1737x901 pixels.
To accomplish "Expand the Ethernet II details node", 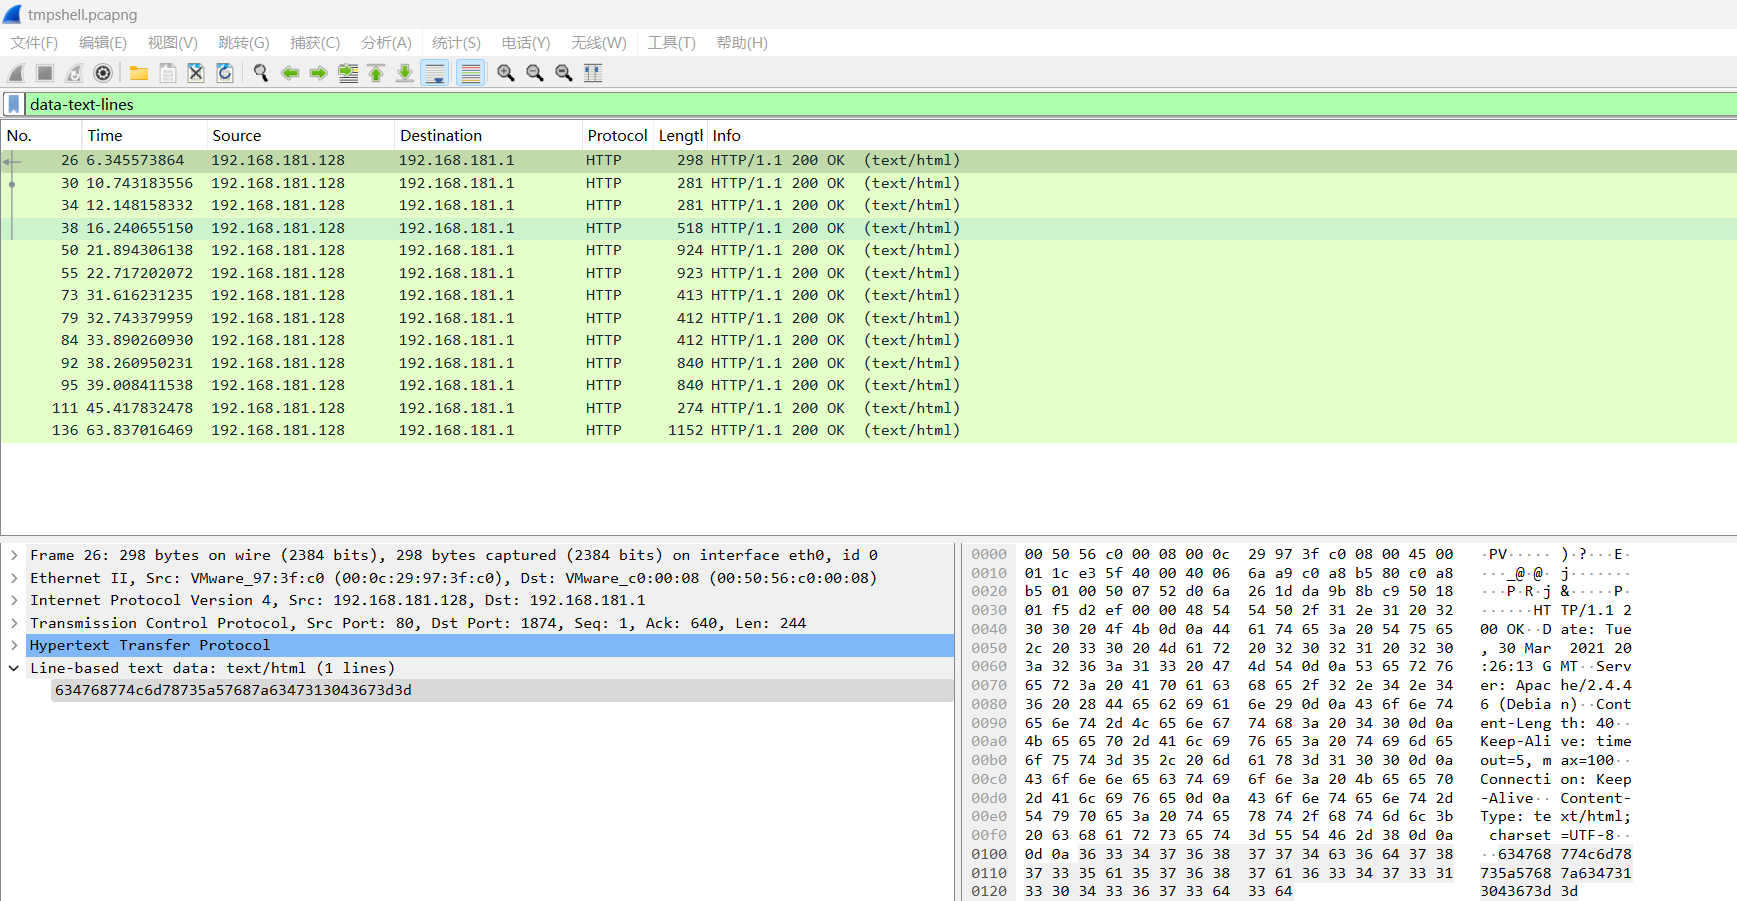I will tap(14, 578).
